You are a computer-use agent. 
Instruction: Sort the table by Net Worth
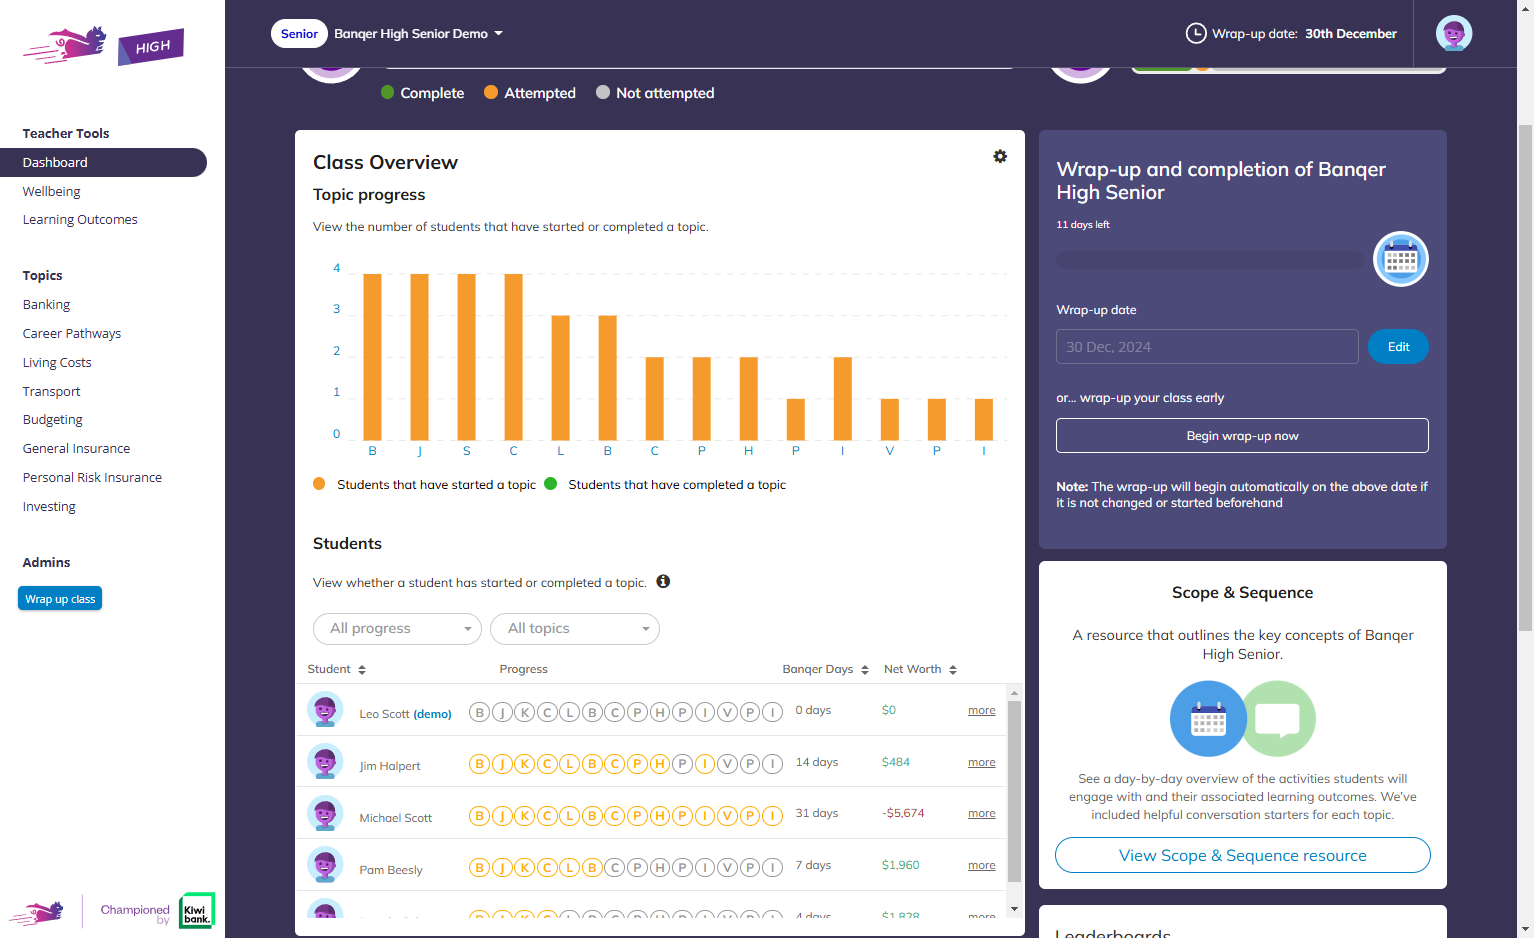pyautogui.click(x=921, y=669)
